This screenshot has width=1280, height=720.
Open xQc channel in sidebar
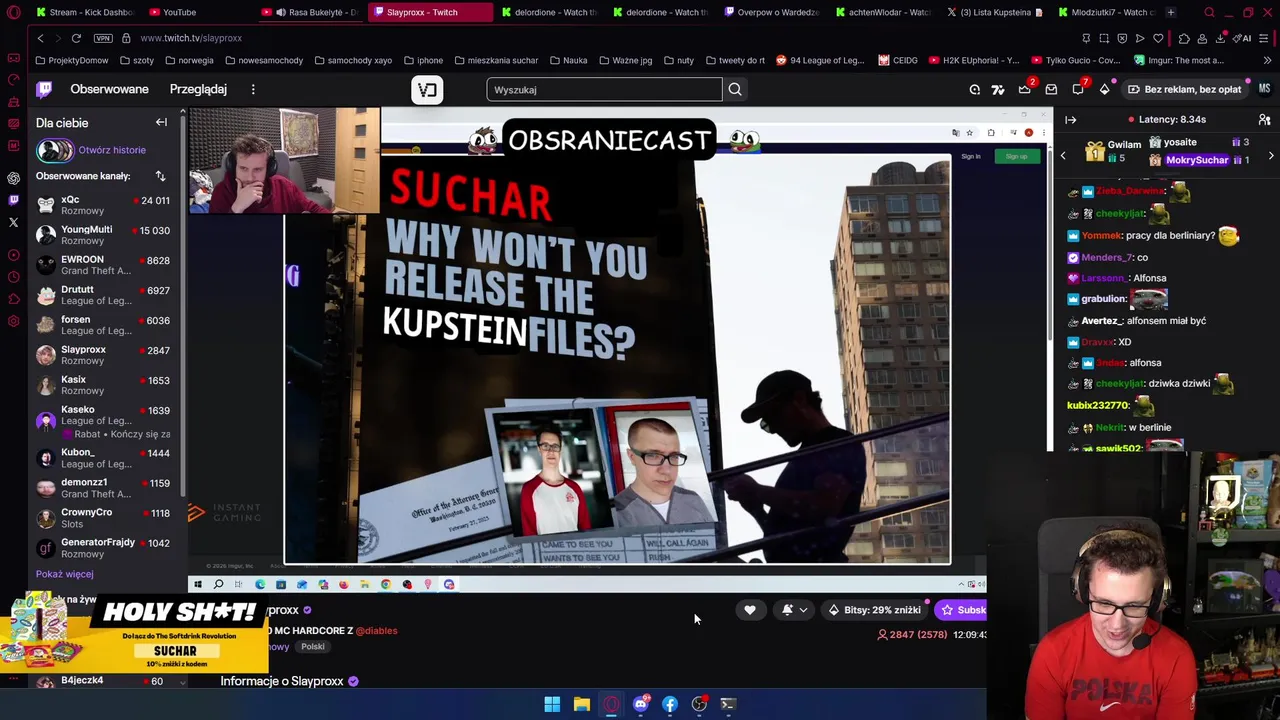104,205
